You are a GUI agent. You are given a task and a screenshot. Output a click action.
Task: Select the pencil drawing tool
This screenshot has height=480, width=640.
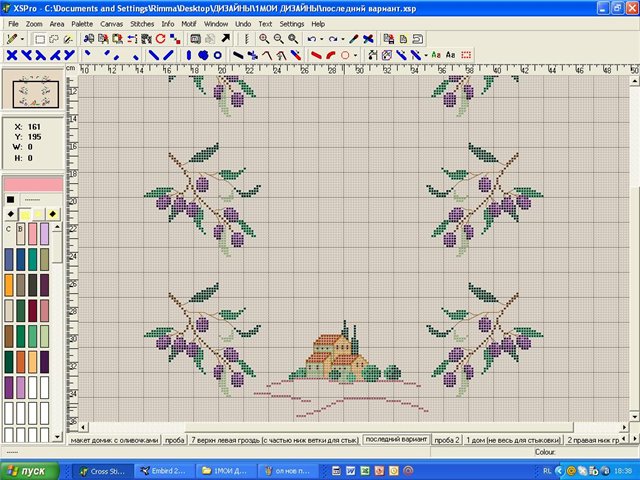(10, 38)
